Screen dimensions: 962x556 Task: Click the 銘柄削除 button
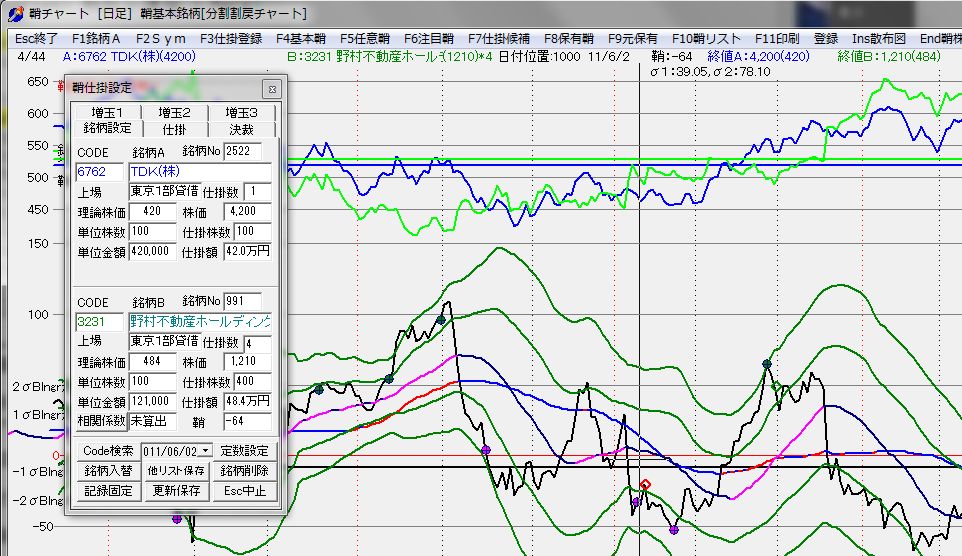coord(244,471)
